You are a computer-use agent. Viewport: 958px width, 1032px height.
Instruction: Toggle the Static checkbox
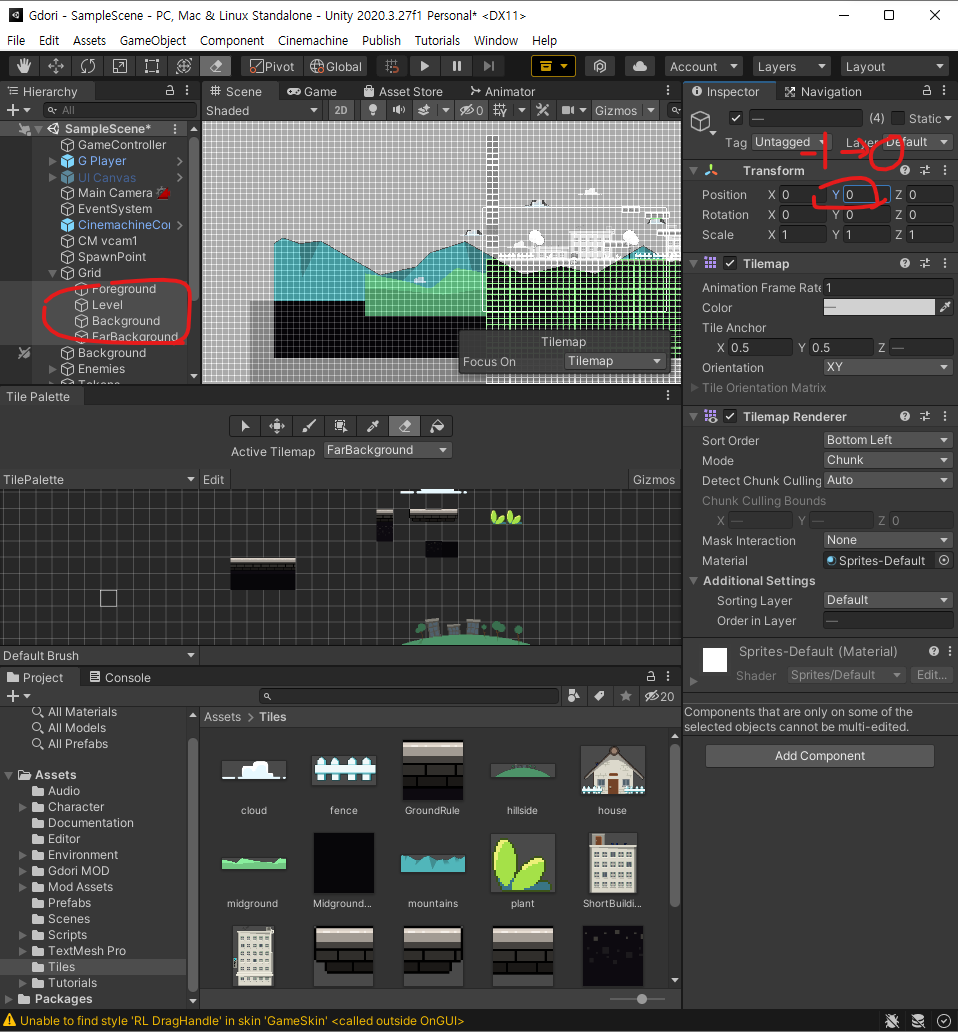click(897, 118)
